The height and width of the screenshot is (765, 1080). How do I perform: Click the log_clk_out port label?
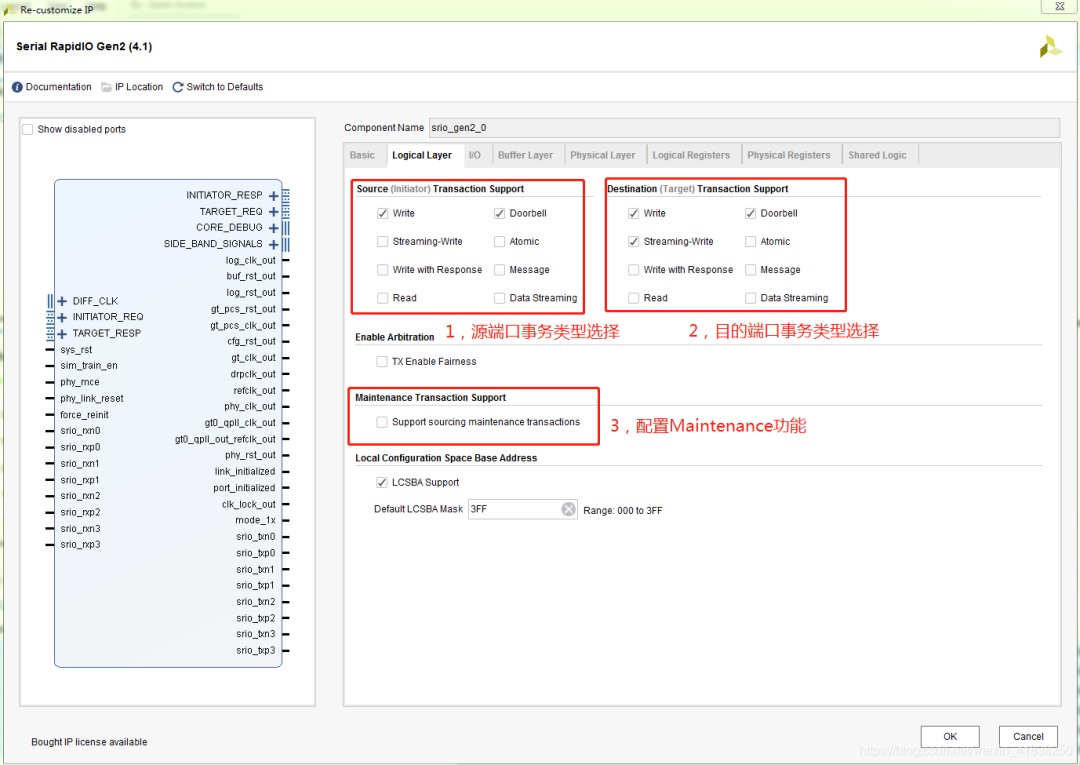pyautogui.click(x=251, y=261)
